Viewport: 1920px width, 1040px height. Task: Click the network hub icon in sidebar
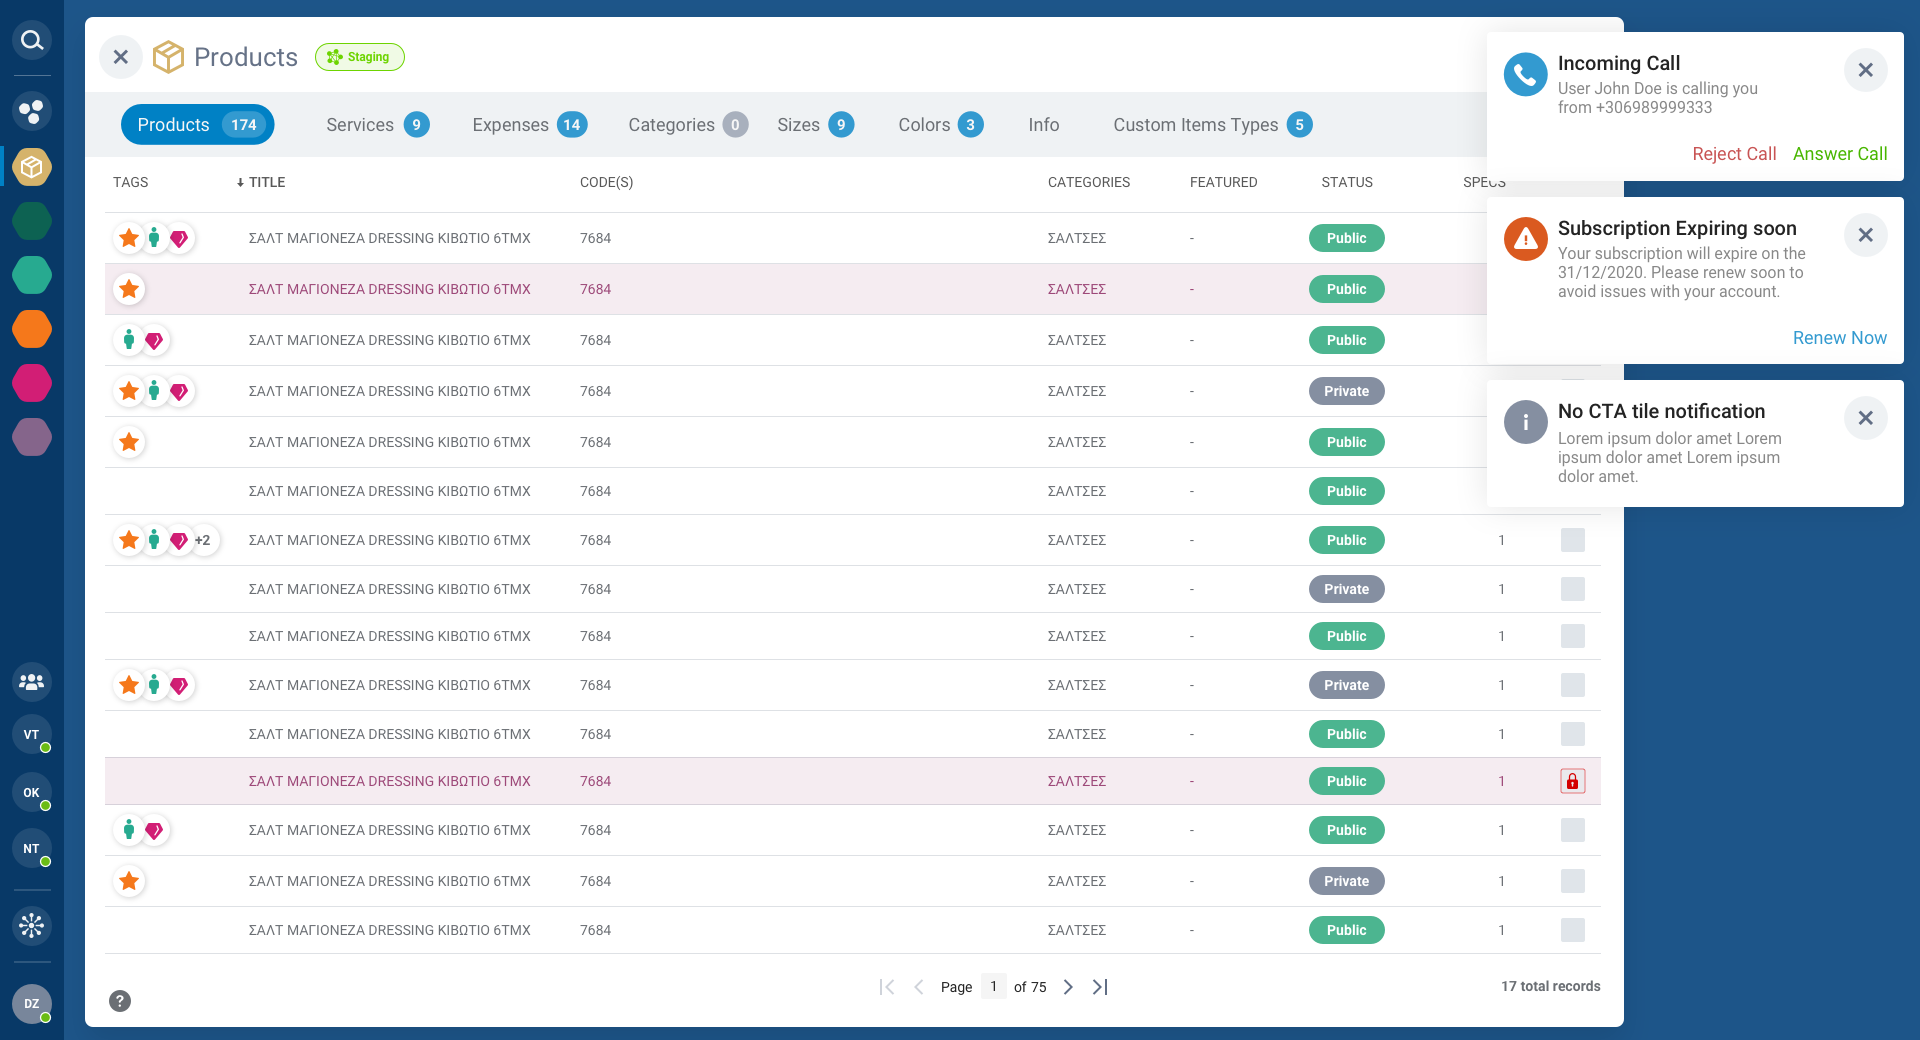[32, 925]
